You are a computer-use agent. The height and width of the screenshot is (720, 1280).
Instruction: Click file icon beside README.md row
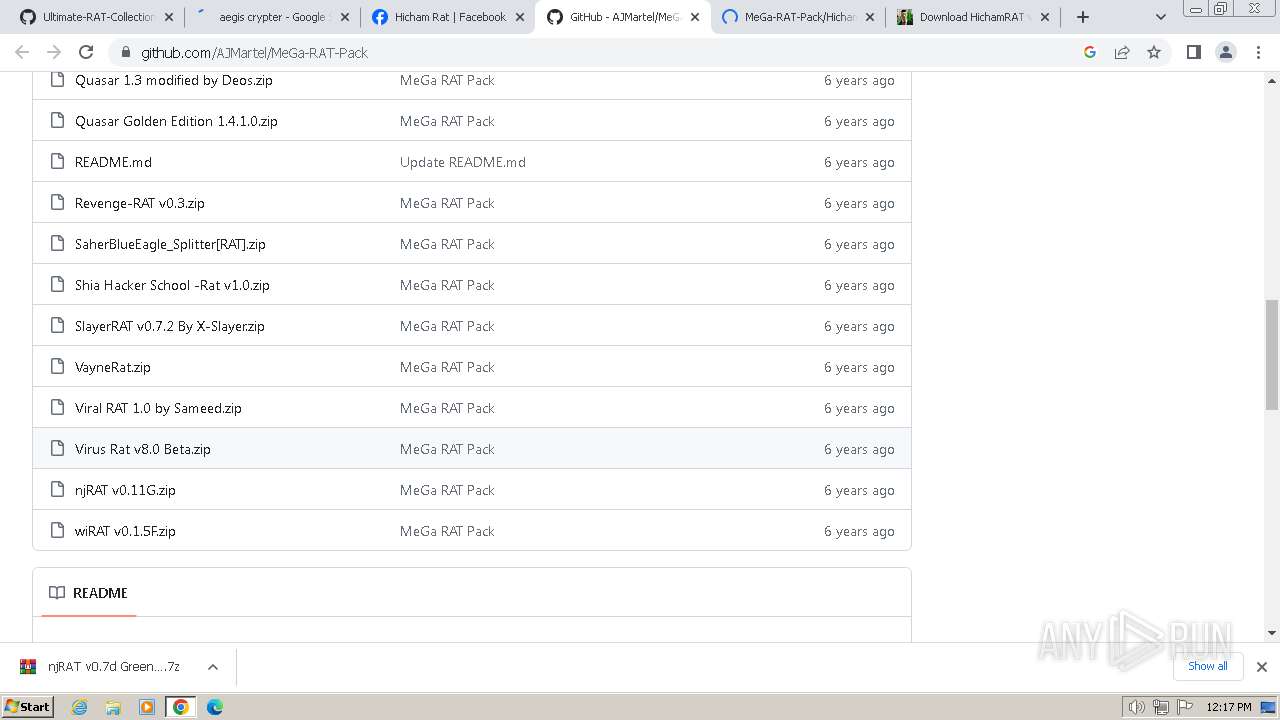56,162
